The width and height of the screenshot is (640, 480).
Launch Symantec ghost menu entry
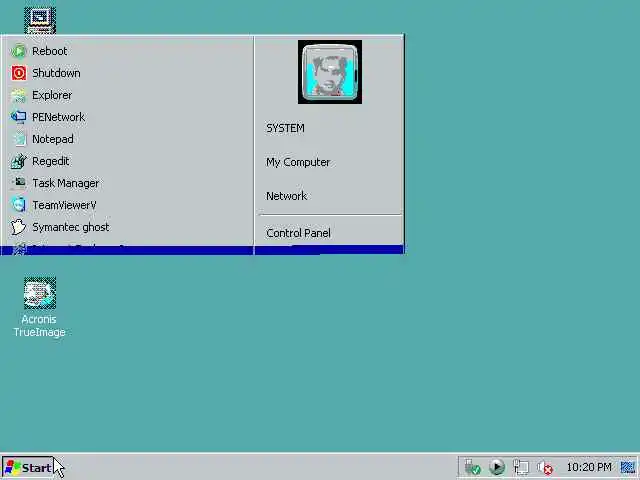[x=127, y=227]
